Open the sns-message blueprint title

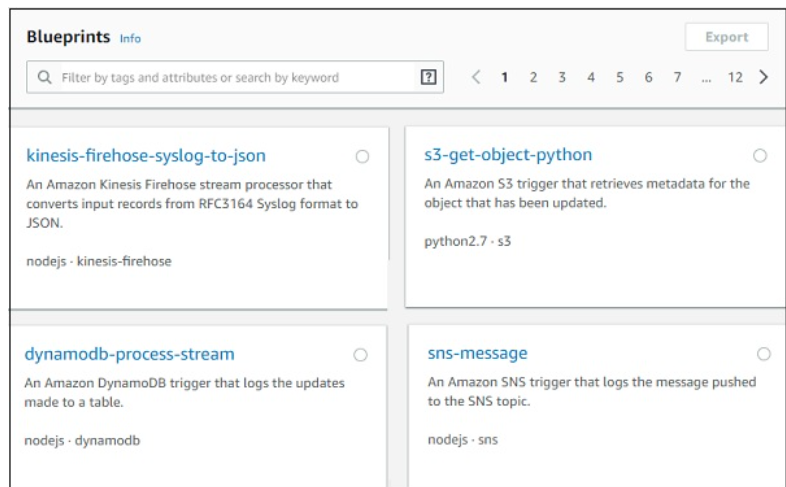click(477, 353)
